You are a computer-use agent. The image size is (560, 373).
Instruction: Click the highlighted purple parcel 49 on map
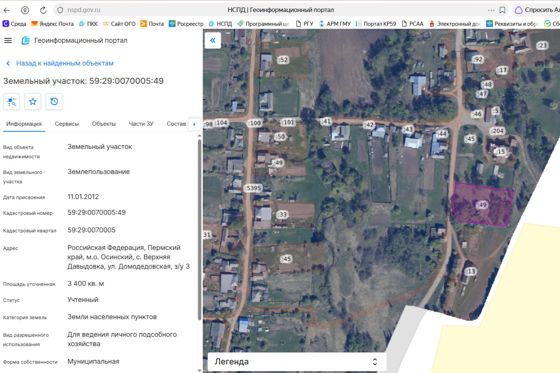[x=481, y=204]
